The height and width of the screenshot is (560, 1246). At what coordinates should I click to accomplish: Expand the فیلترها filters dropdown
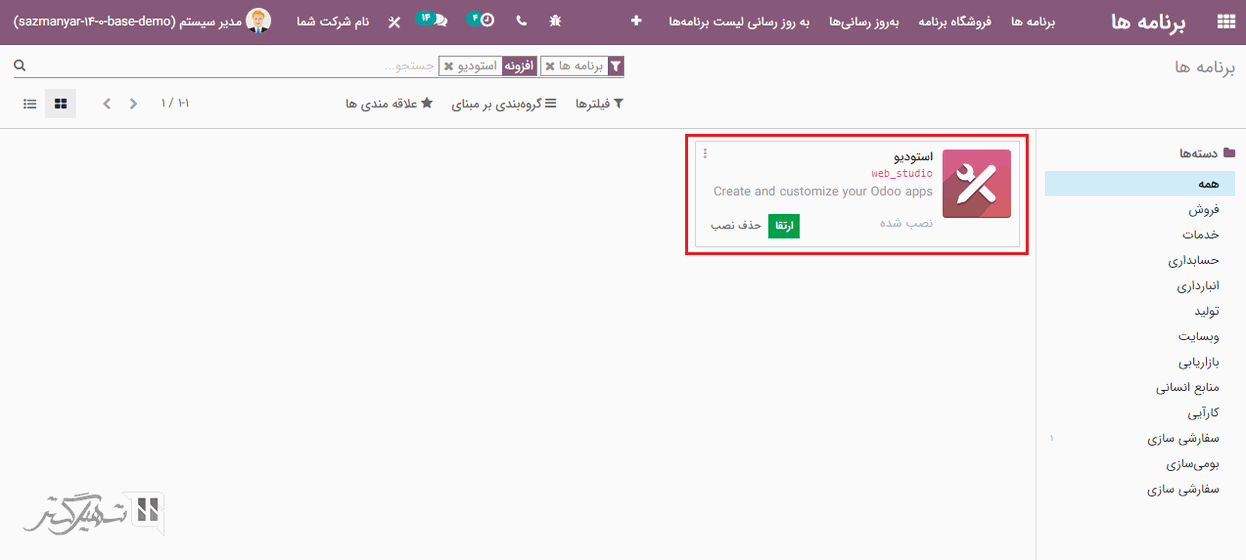coord(599,104)
